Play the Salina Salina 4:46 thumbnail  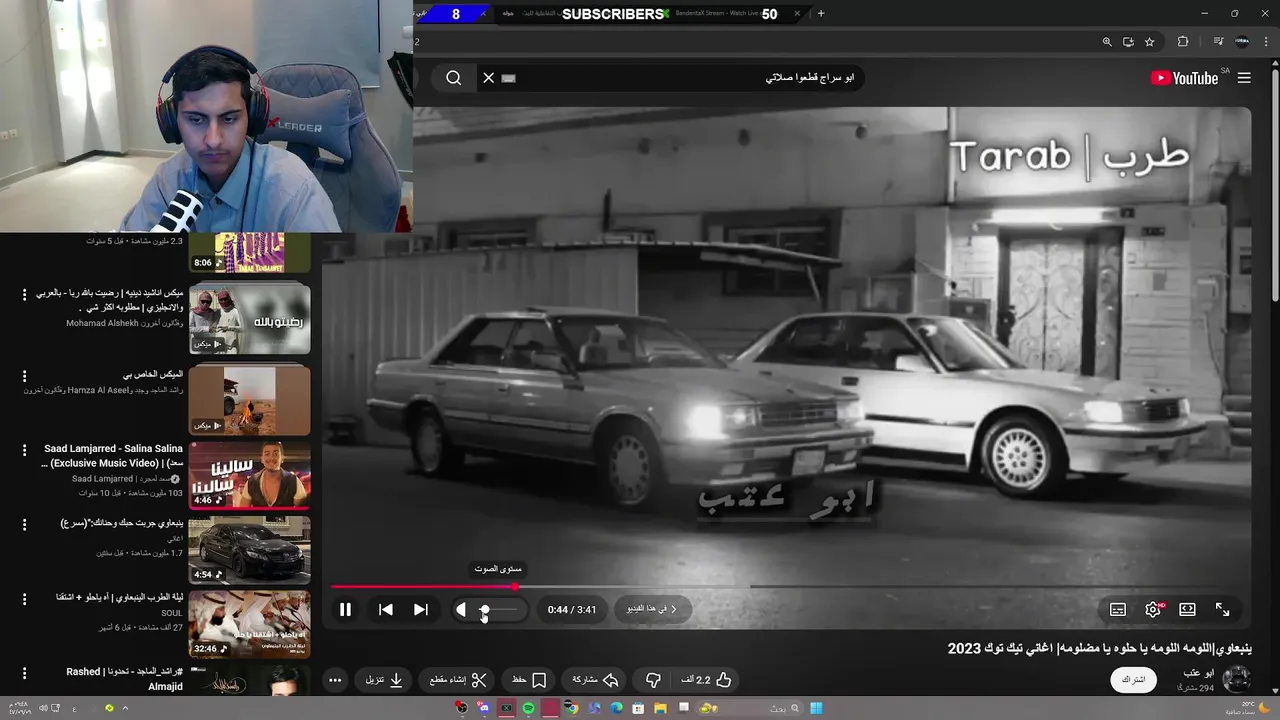click(x=250, y=475)
